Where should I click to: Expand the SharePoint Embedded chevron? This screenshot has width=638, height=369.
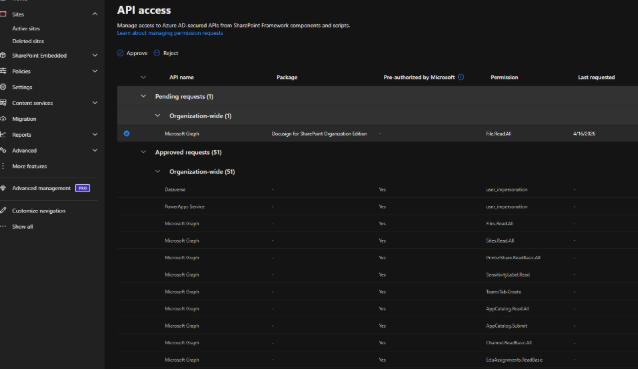(95, 55)
